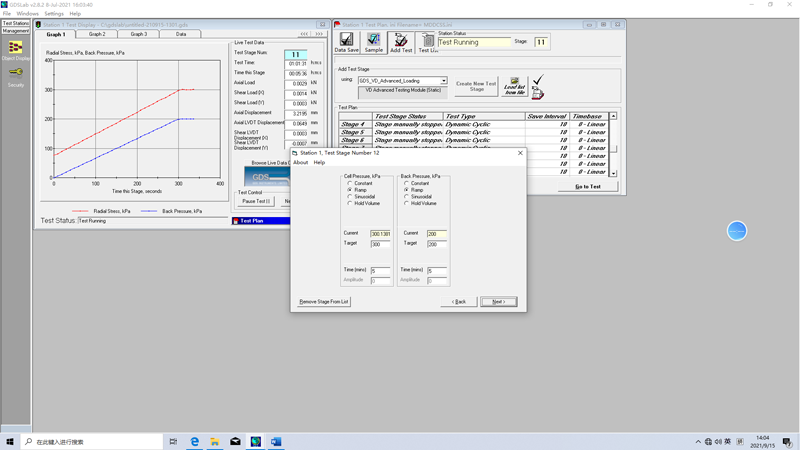This screenshot has height=450, width=800.
Task: Switch to the Graph 3 tab
Action: (x=139, y=34)
